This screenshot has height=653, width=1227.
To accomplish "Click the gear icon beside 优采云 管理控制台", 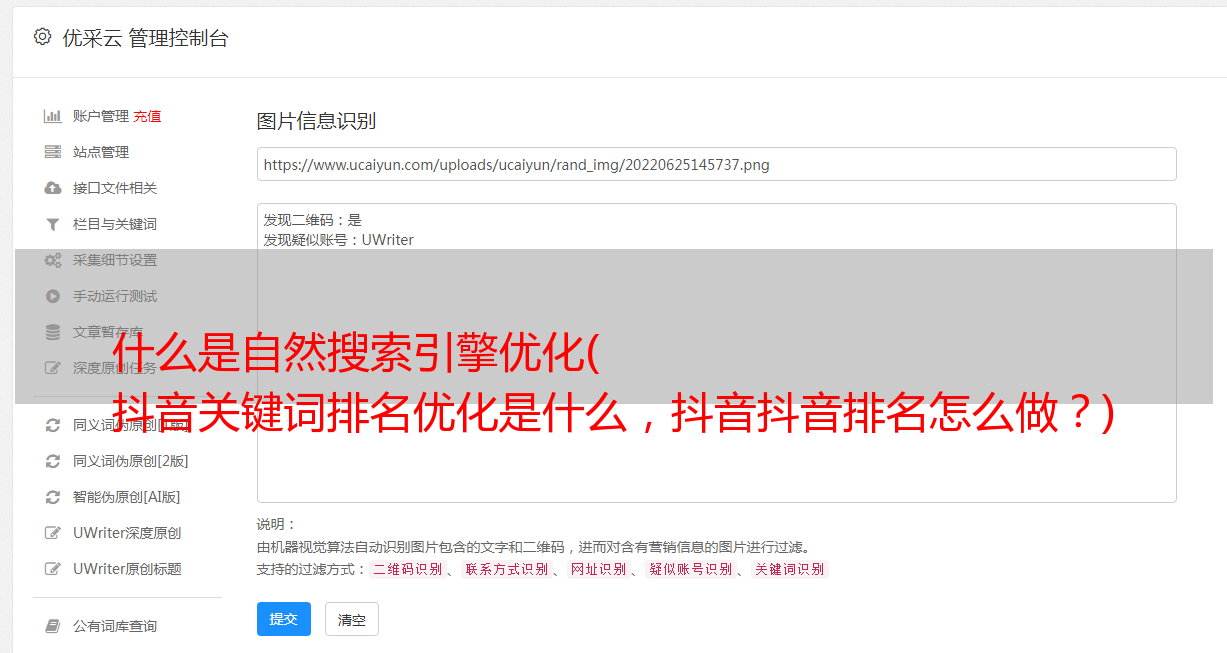I will (42, 37).
